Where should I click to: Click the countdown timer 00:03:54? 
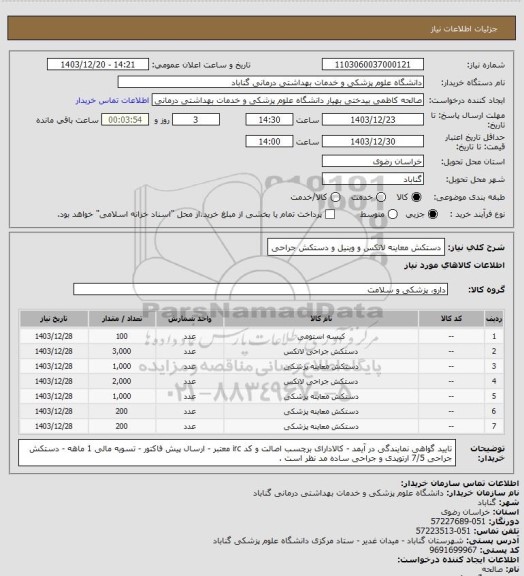tap(125, 120)
